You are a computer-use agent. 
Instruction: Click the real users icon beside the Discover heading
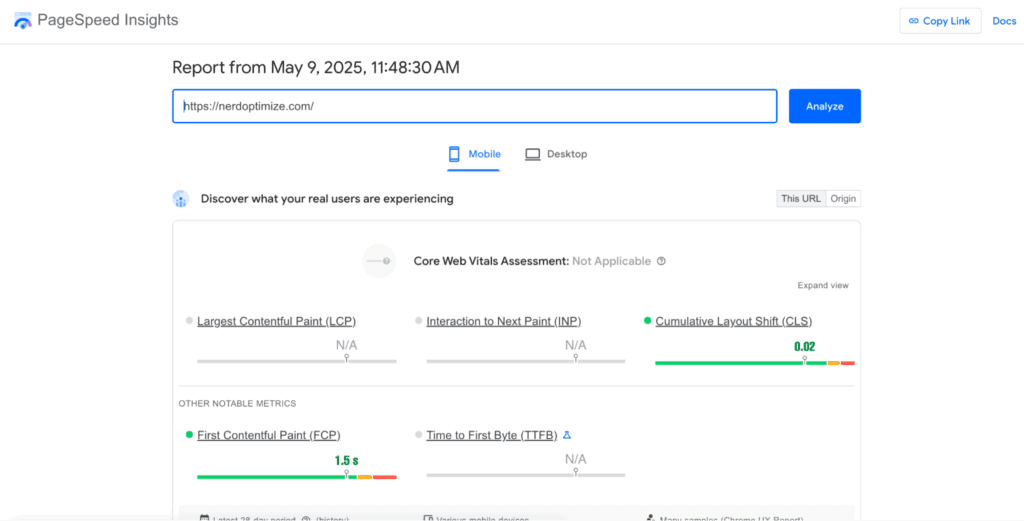[180, 199]
